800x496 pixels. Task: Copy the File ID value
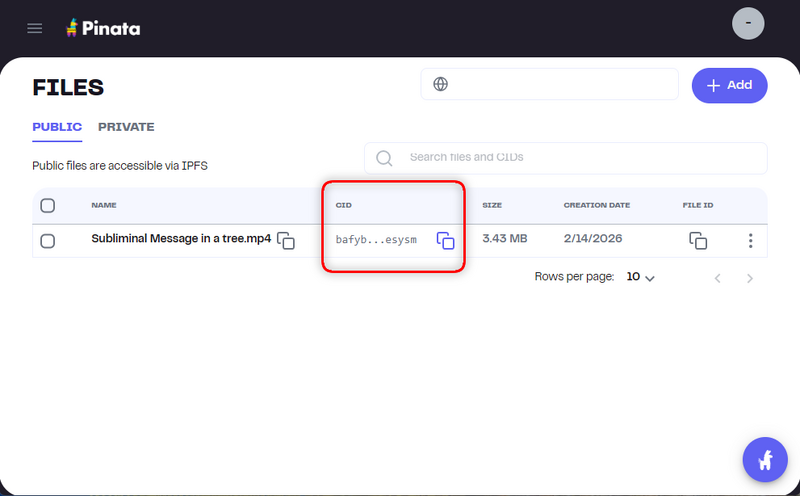tap(698, 240)
